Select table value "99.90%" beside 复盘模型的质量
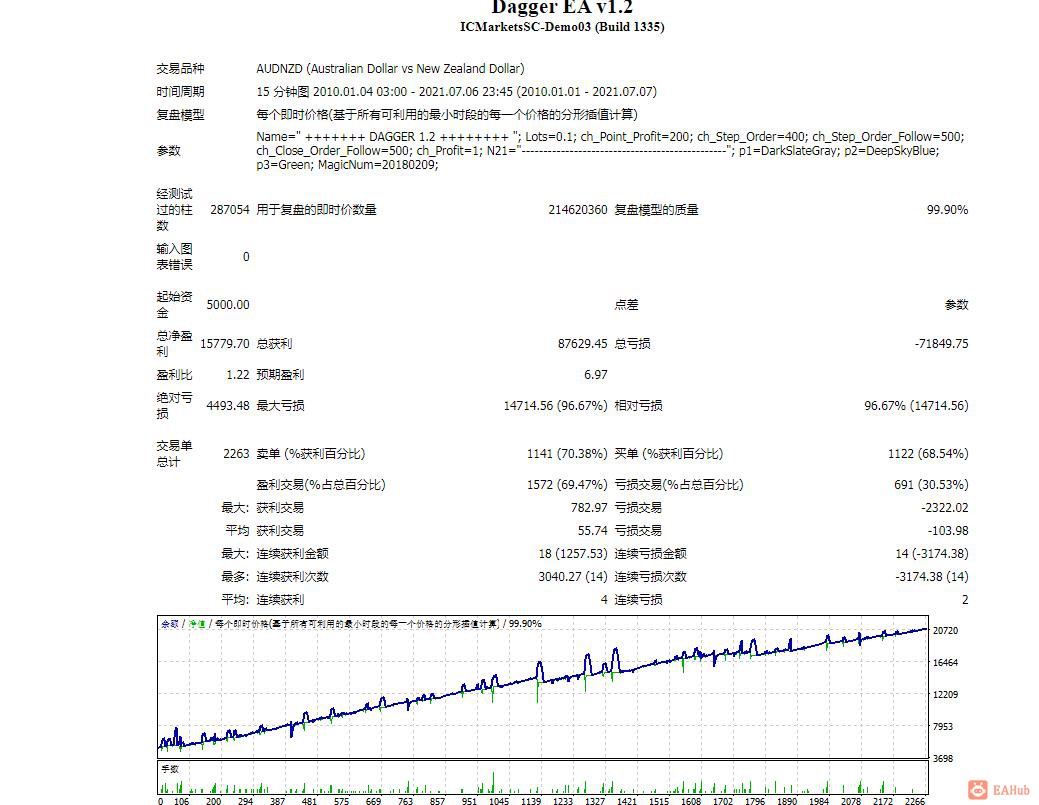 [x=947, y=209]
